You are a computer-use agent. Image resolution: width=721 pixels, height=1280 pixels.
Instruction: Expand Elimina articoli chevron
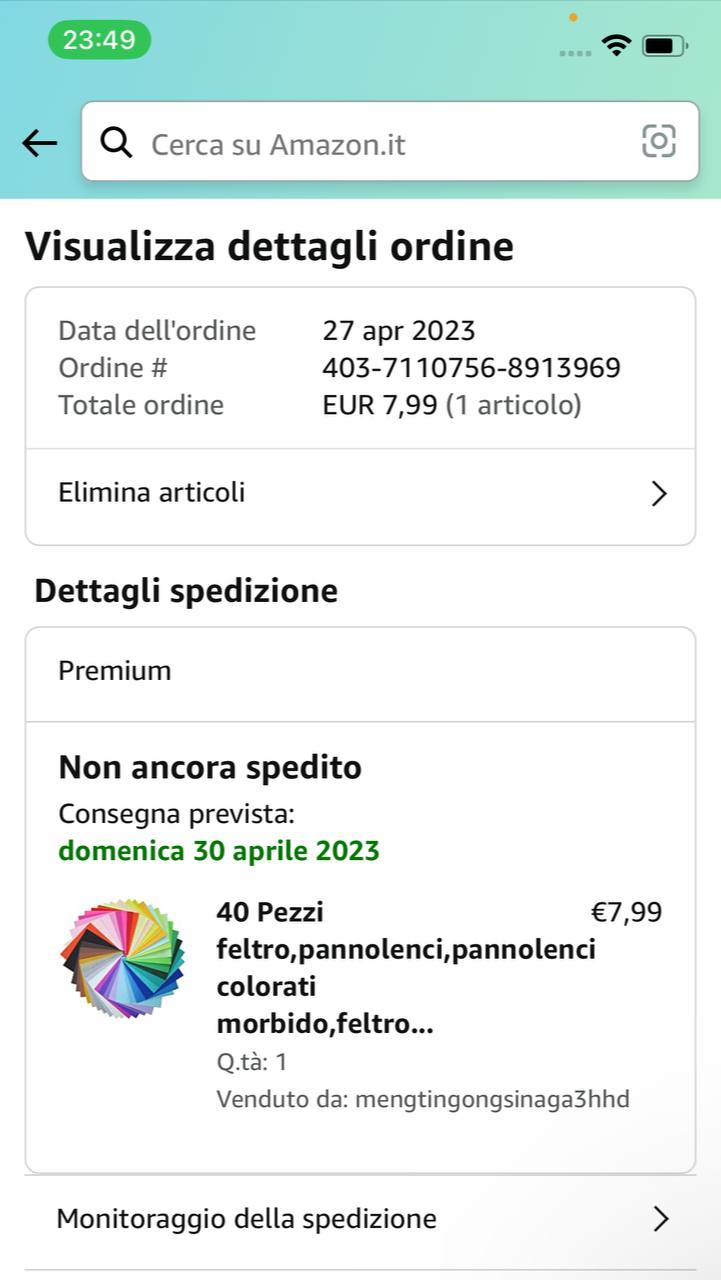(659, 494)
